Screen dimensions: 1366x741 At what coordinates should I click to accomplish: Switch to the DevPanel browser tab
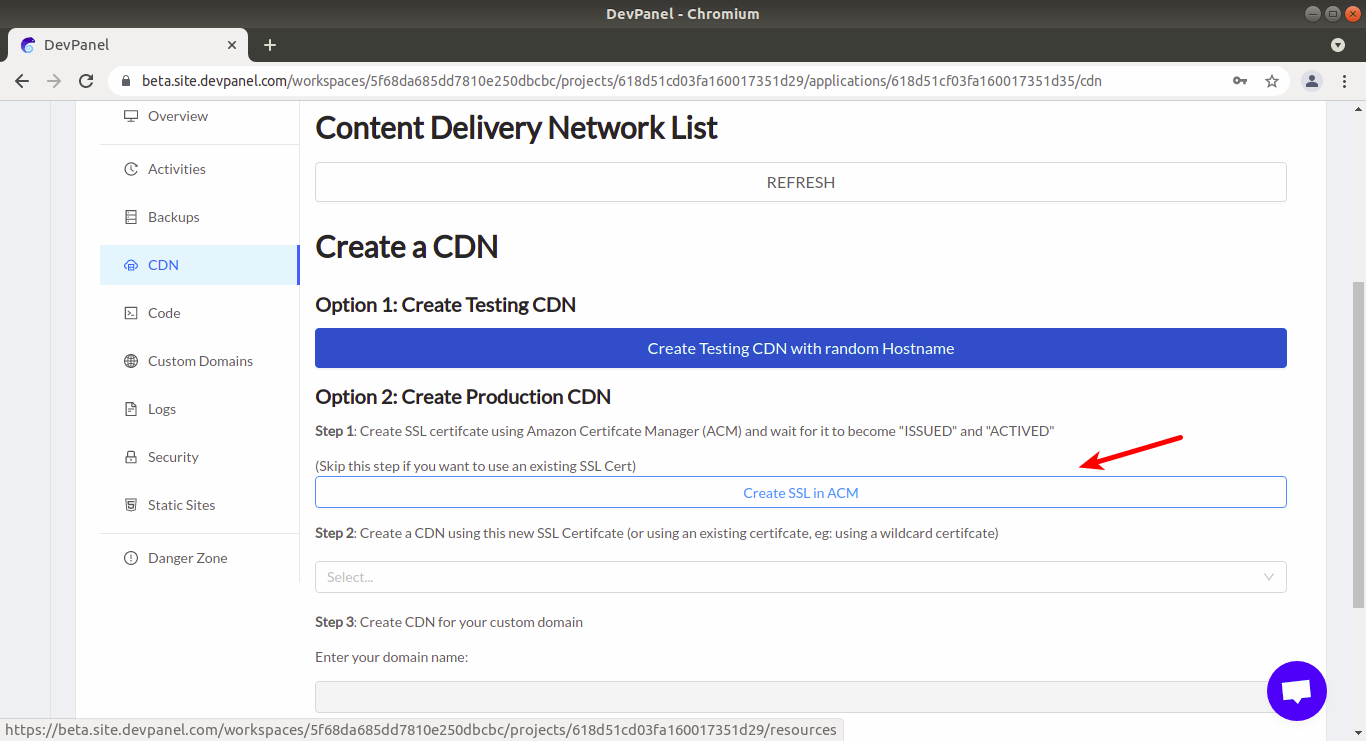(x=120, y=45)
